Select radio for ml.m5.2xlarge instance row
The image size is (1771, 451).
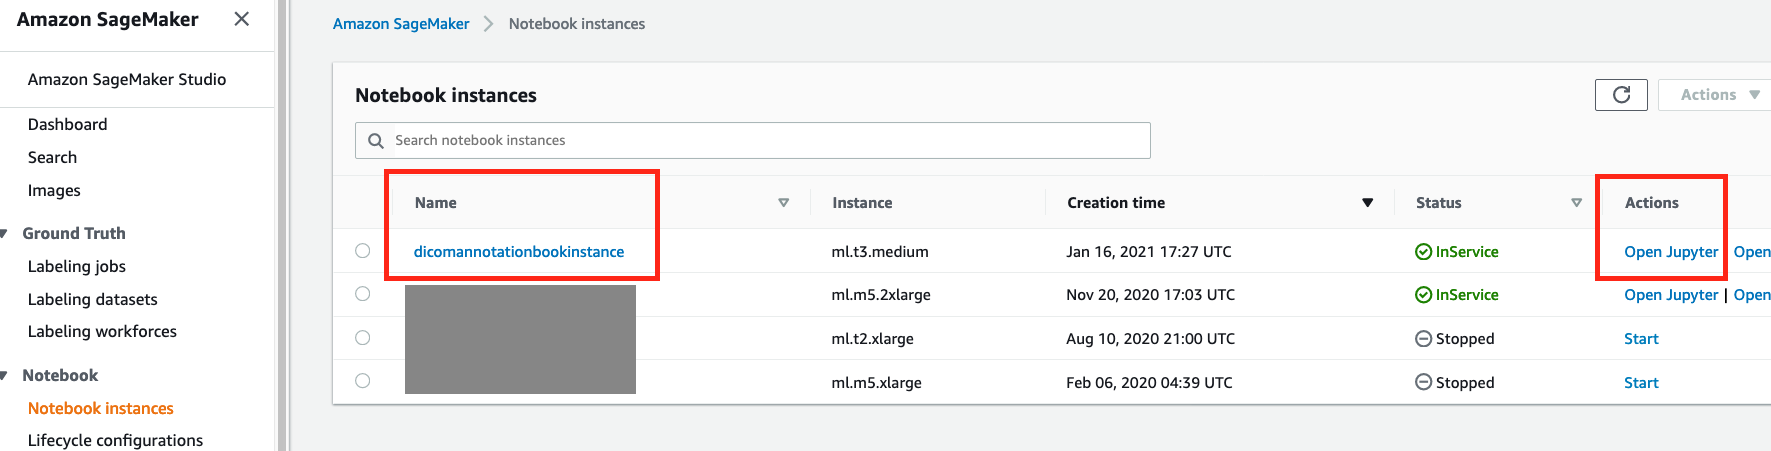pos(362,294)
